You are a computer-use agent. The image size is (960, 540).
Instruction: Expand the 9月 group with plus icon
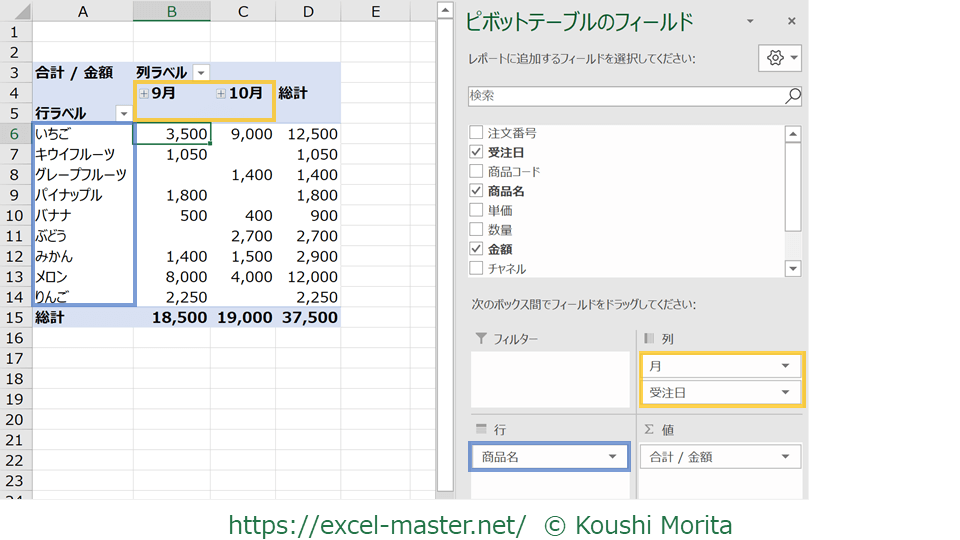coord(144,93)
